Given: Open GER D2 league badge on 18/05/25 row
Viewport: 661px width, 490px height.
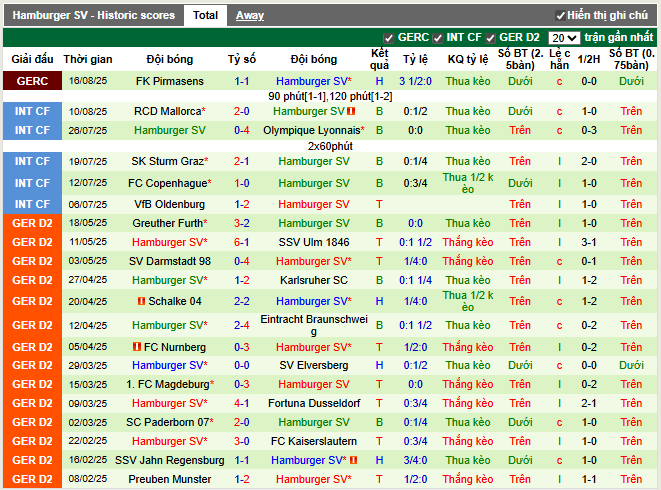Looking at the screenshot, I should pyautogui.click(x=32, y=223).
